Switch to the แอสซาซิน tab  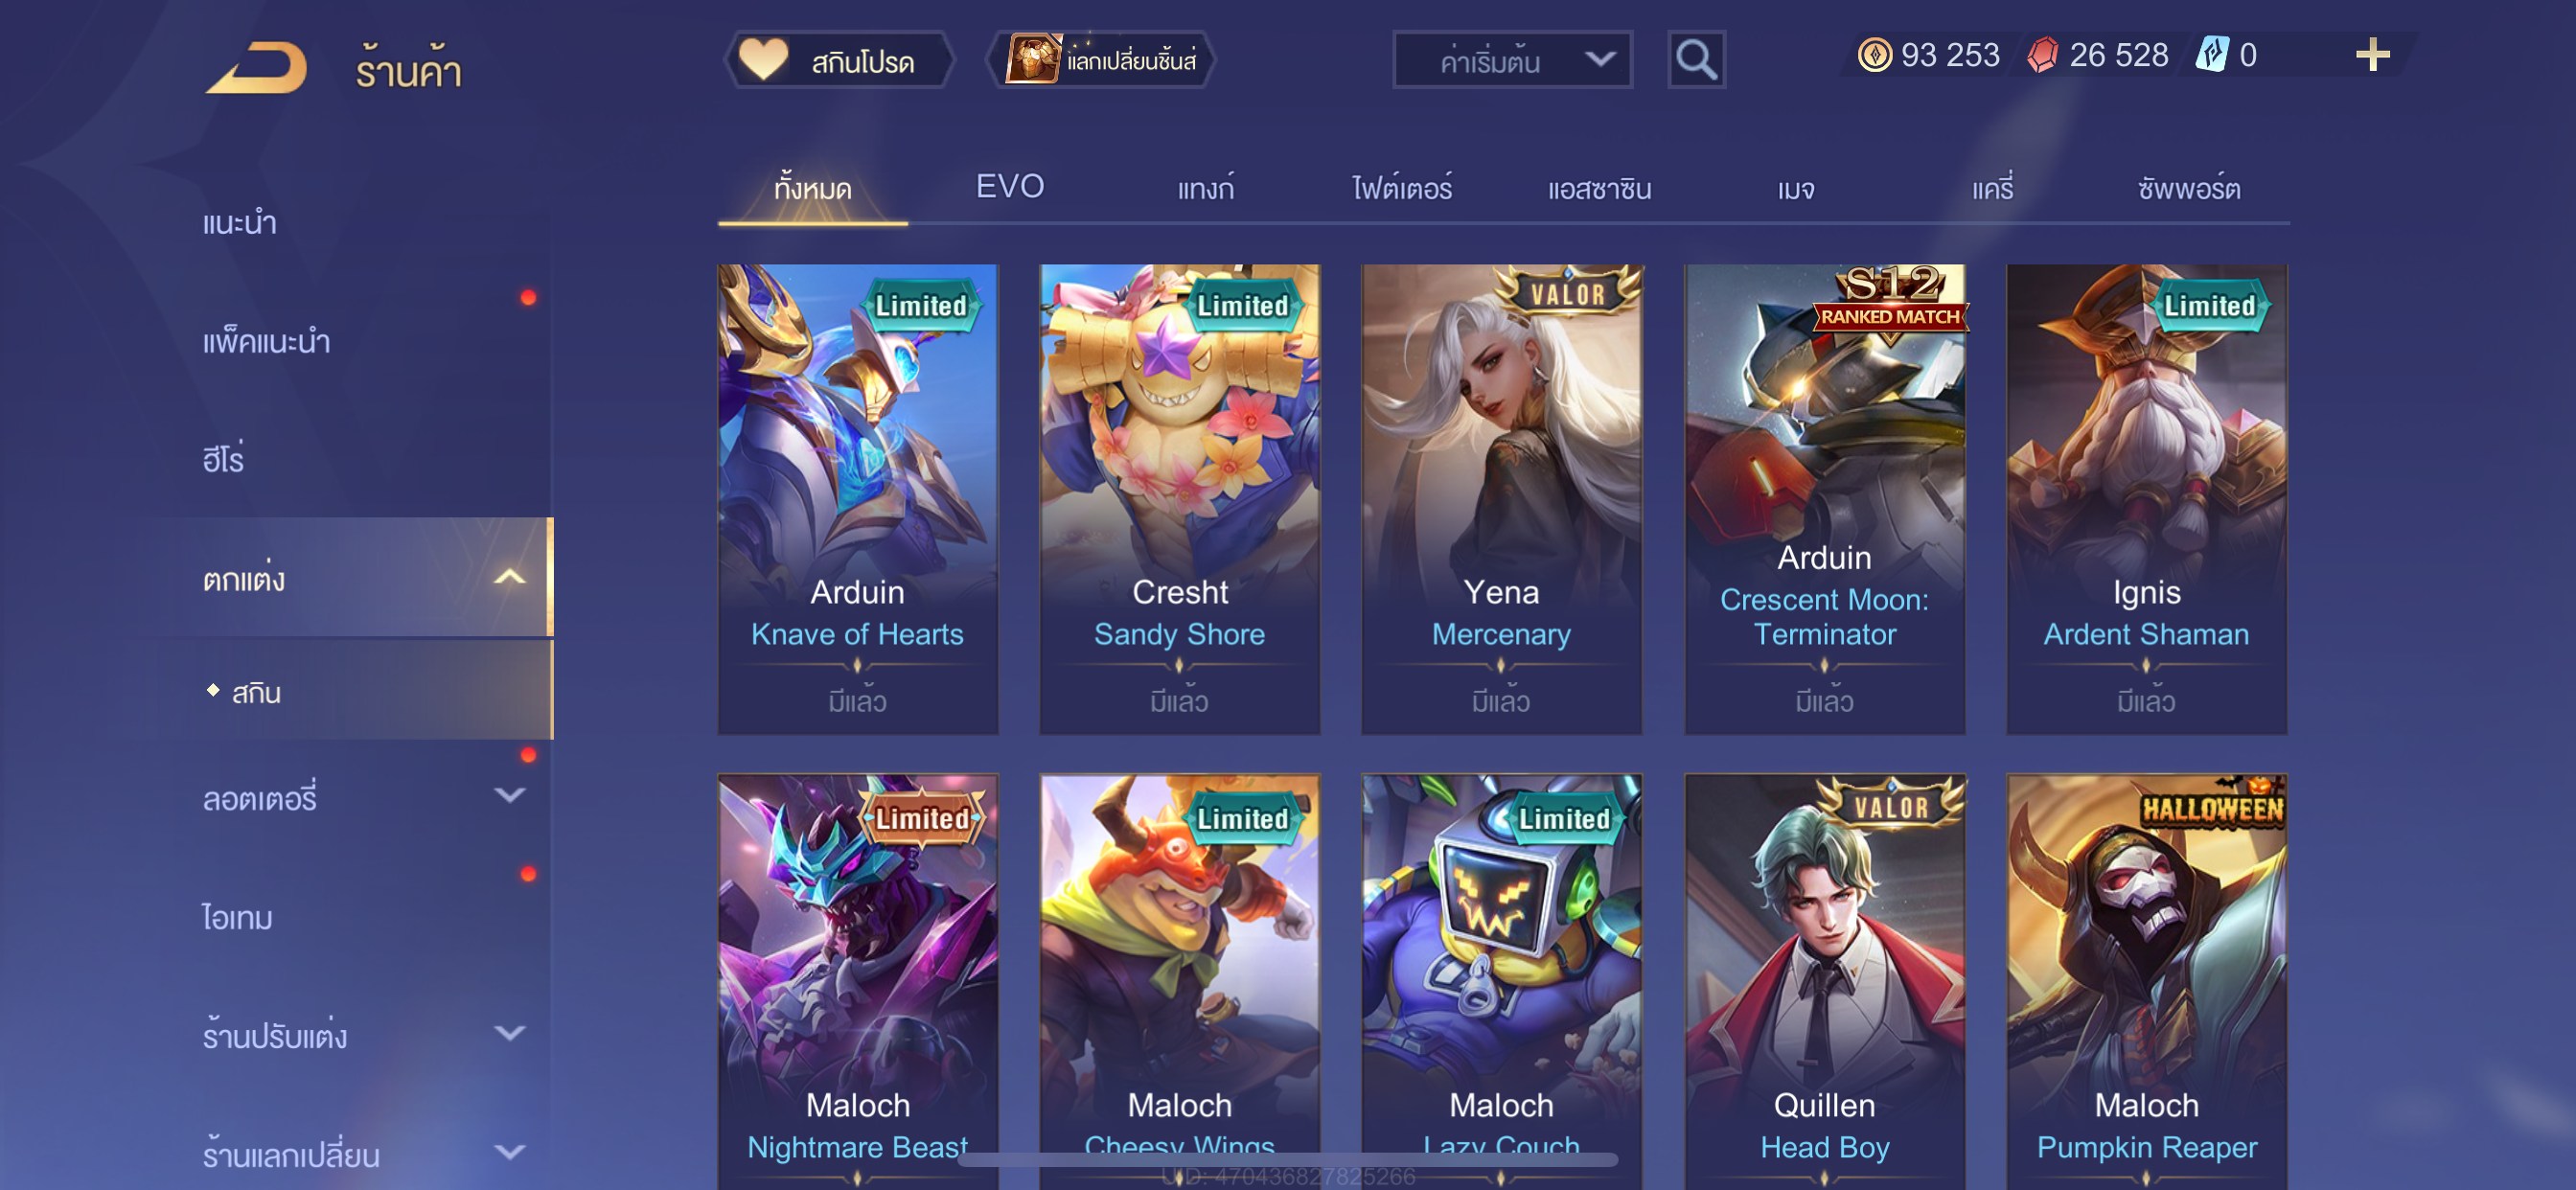pyautogui.click(x=1598, y=188)
